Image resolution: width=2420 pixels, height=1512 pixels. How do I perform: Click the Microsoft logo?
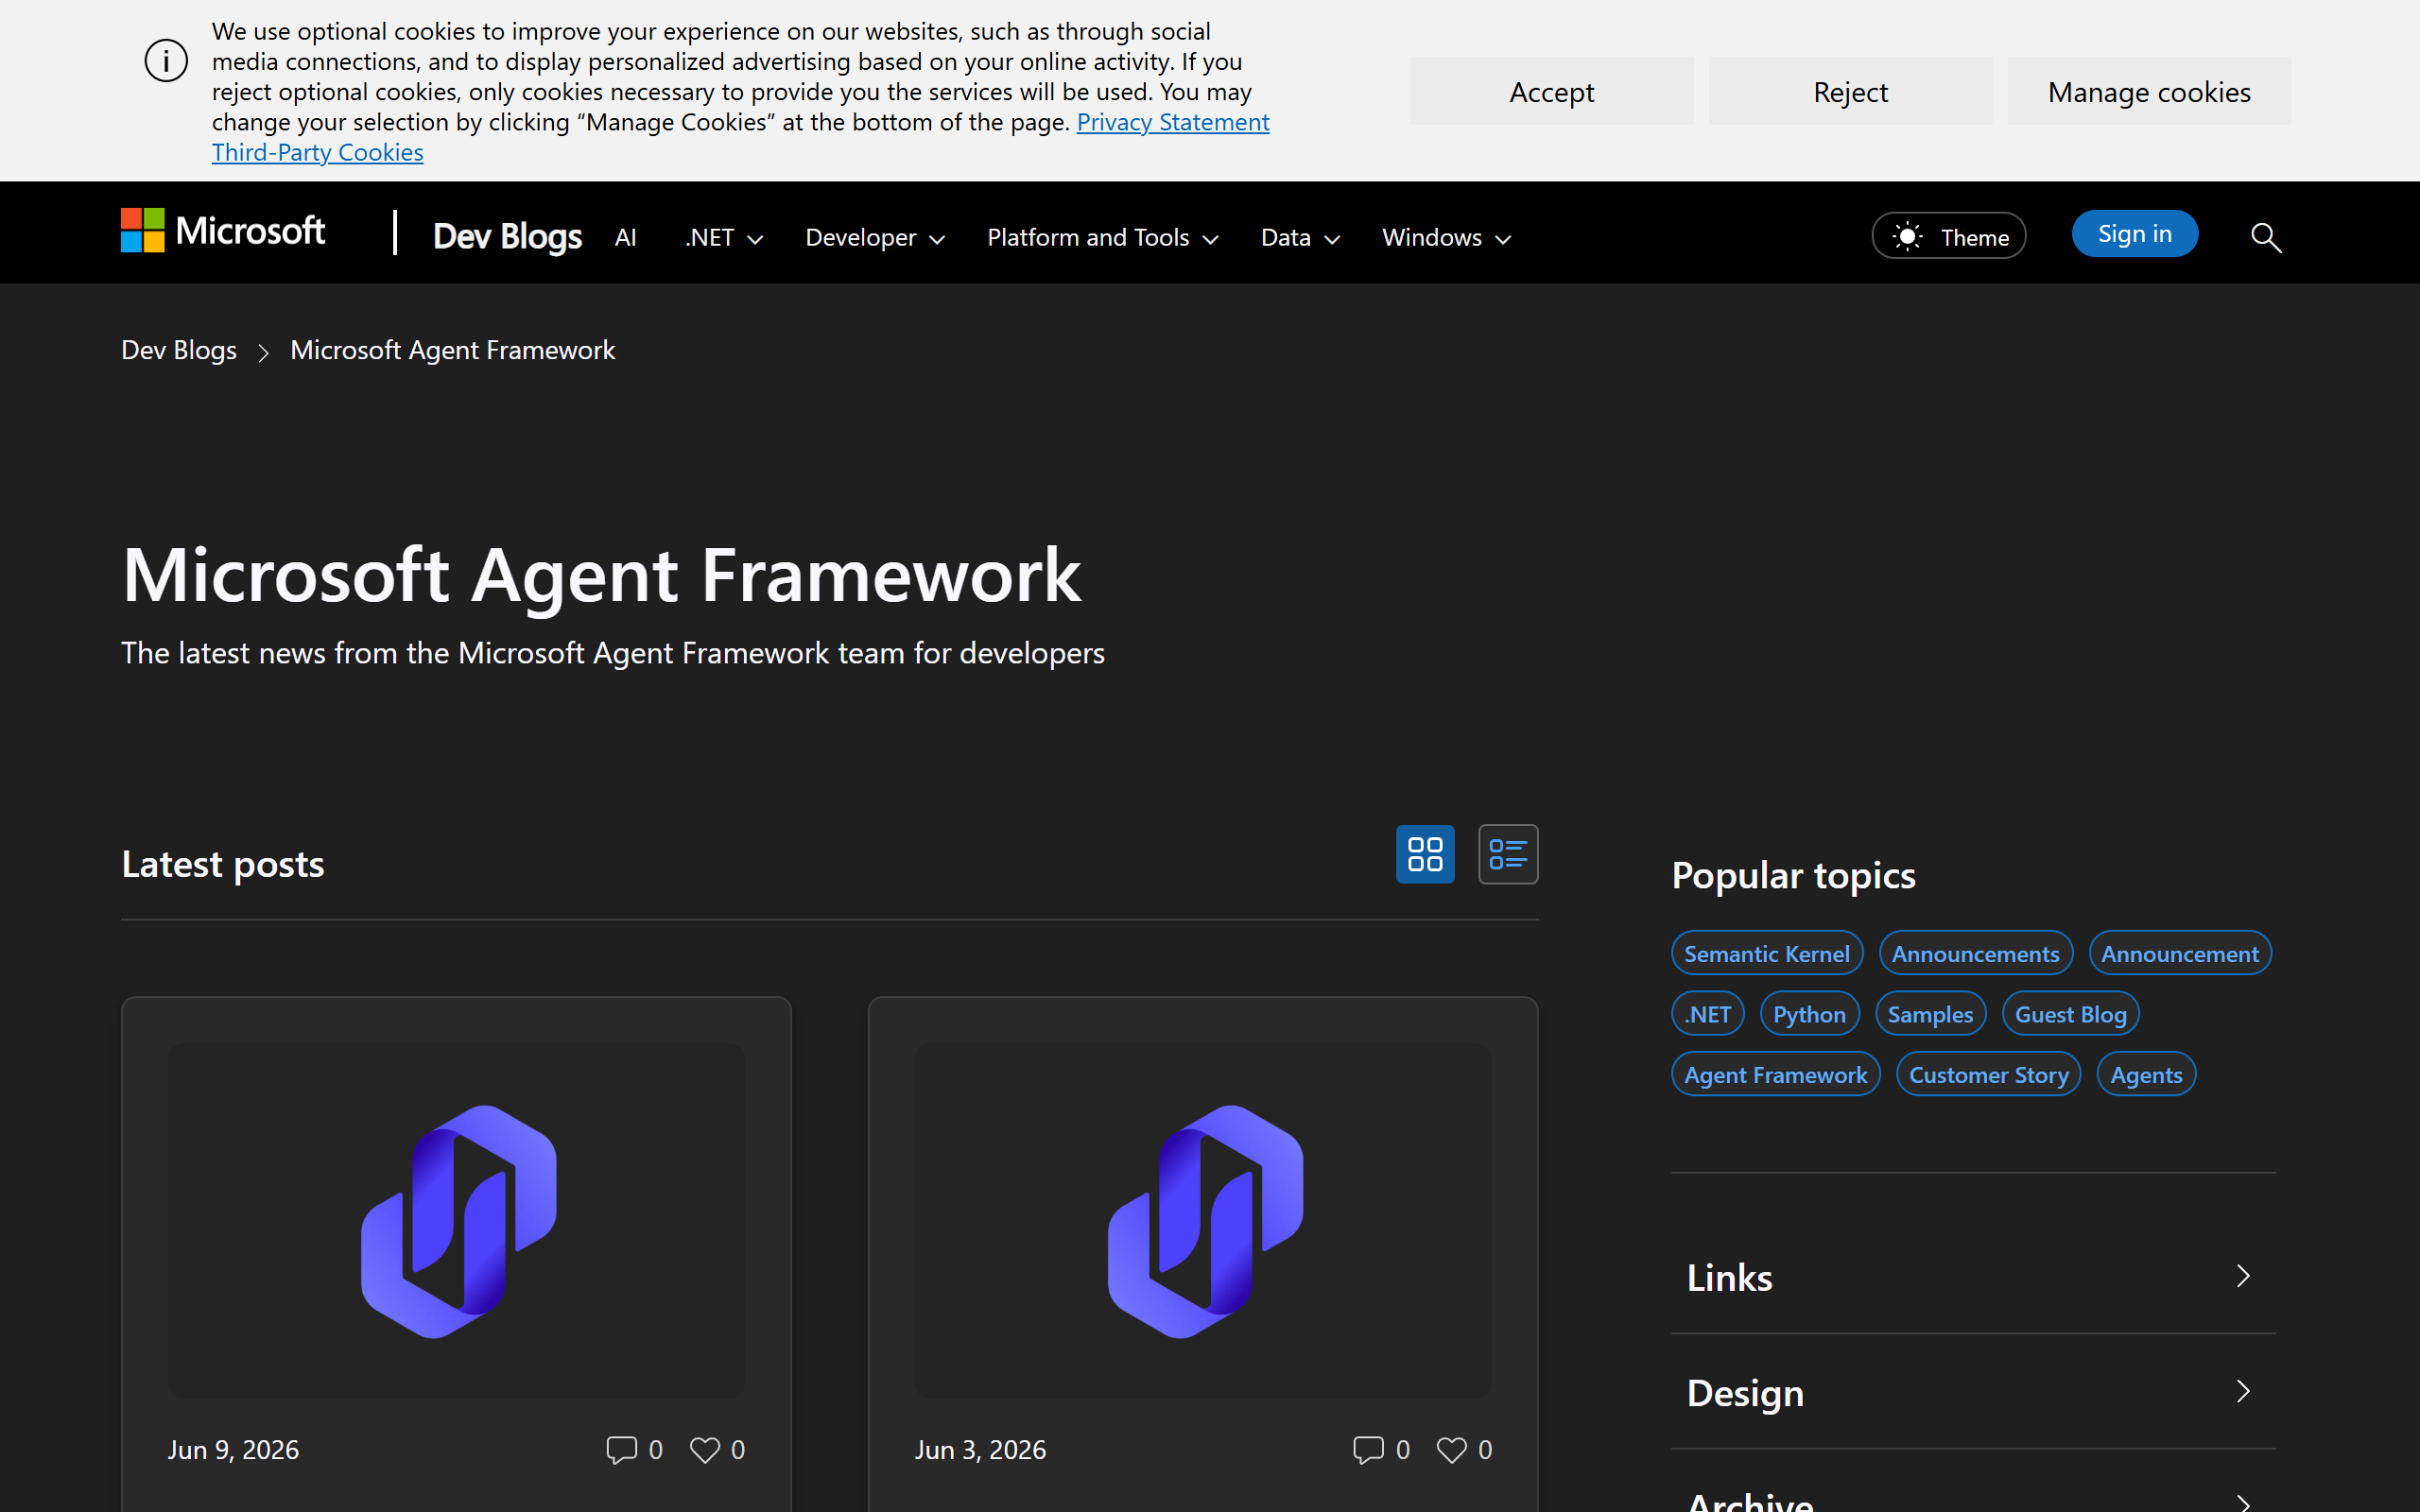point(223,231)
